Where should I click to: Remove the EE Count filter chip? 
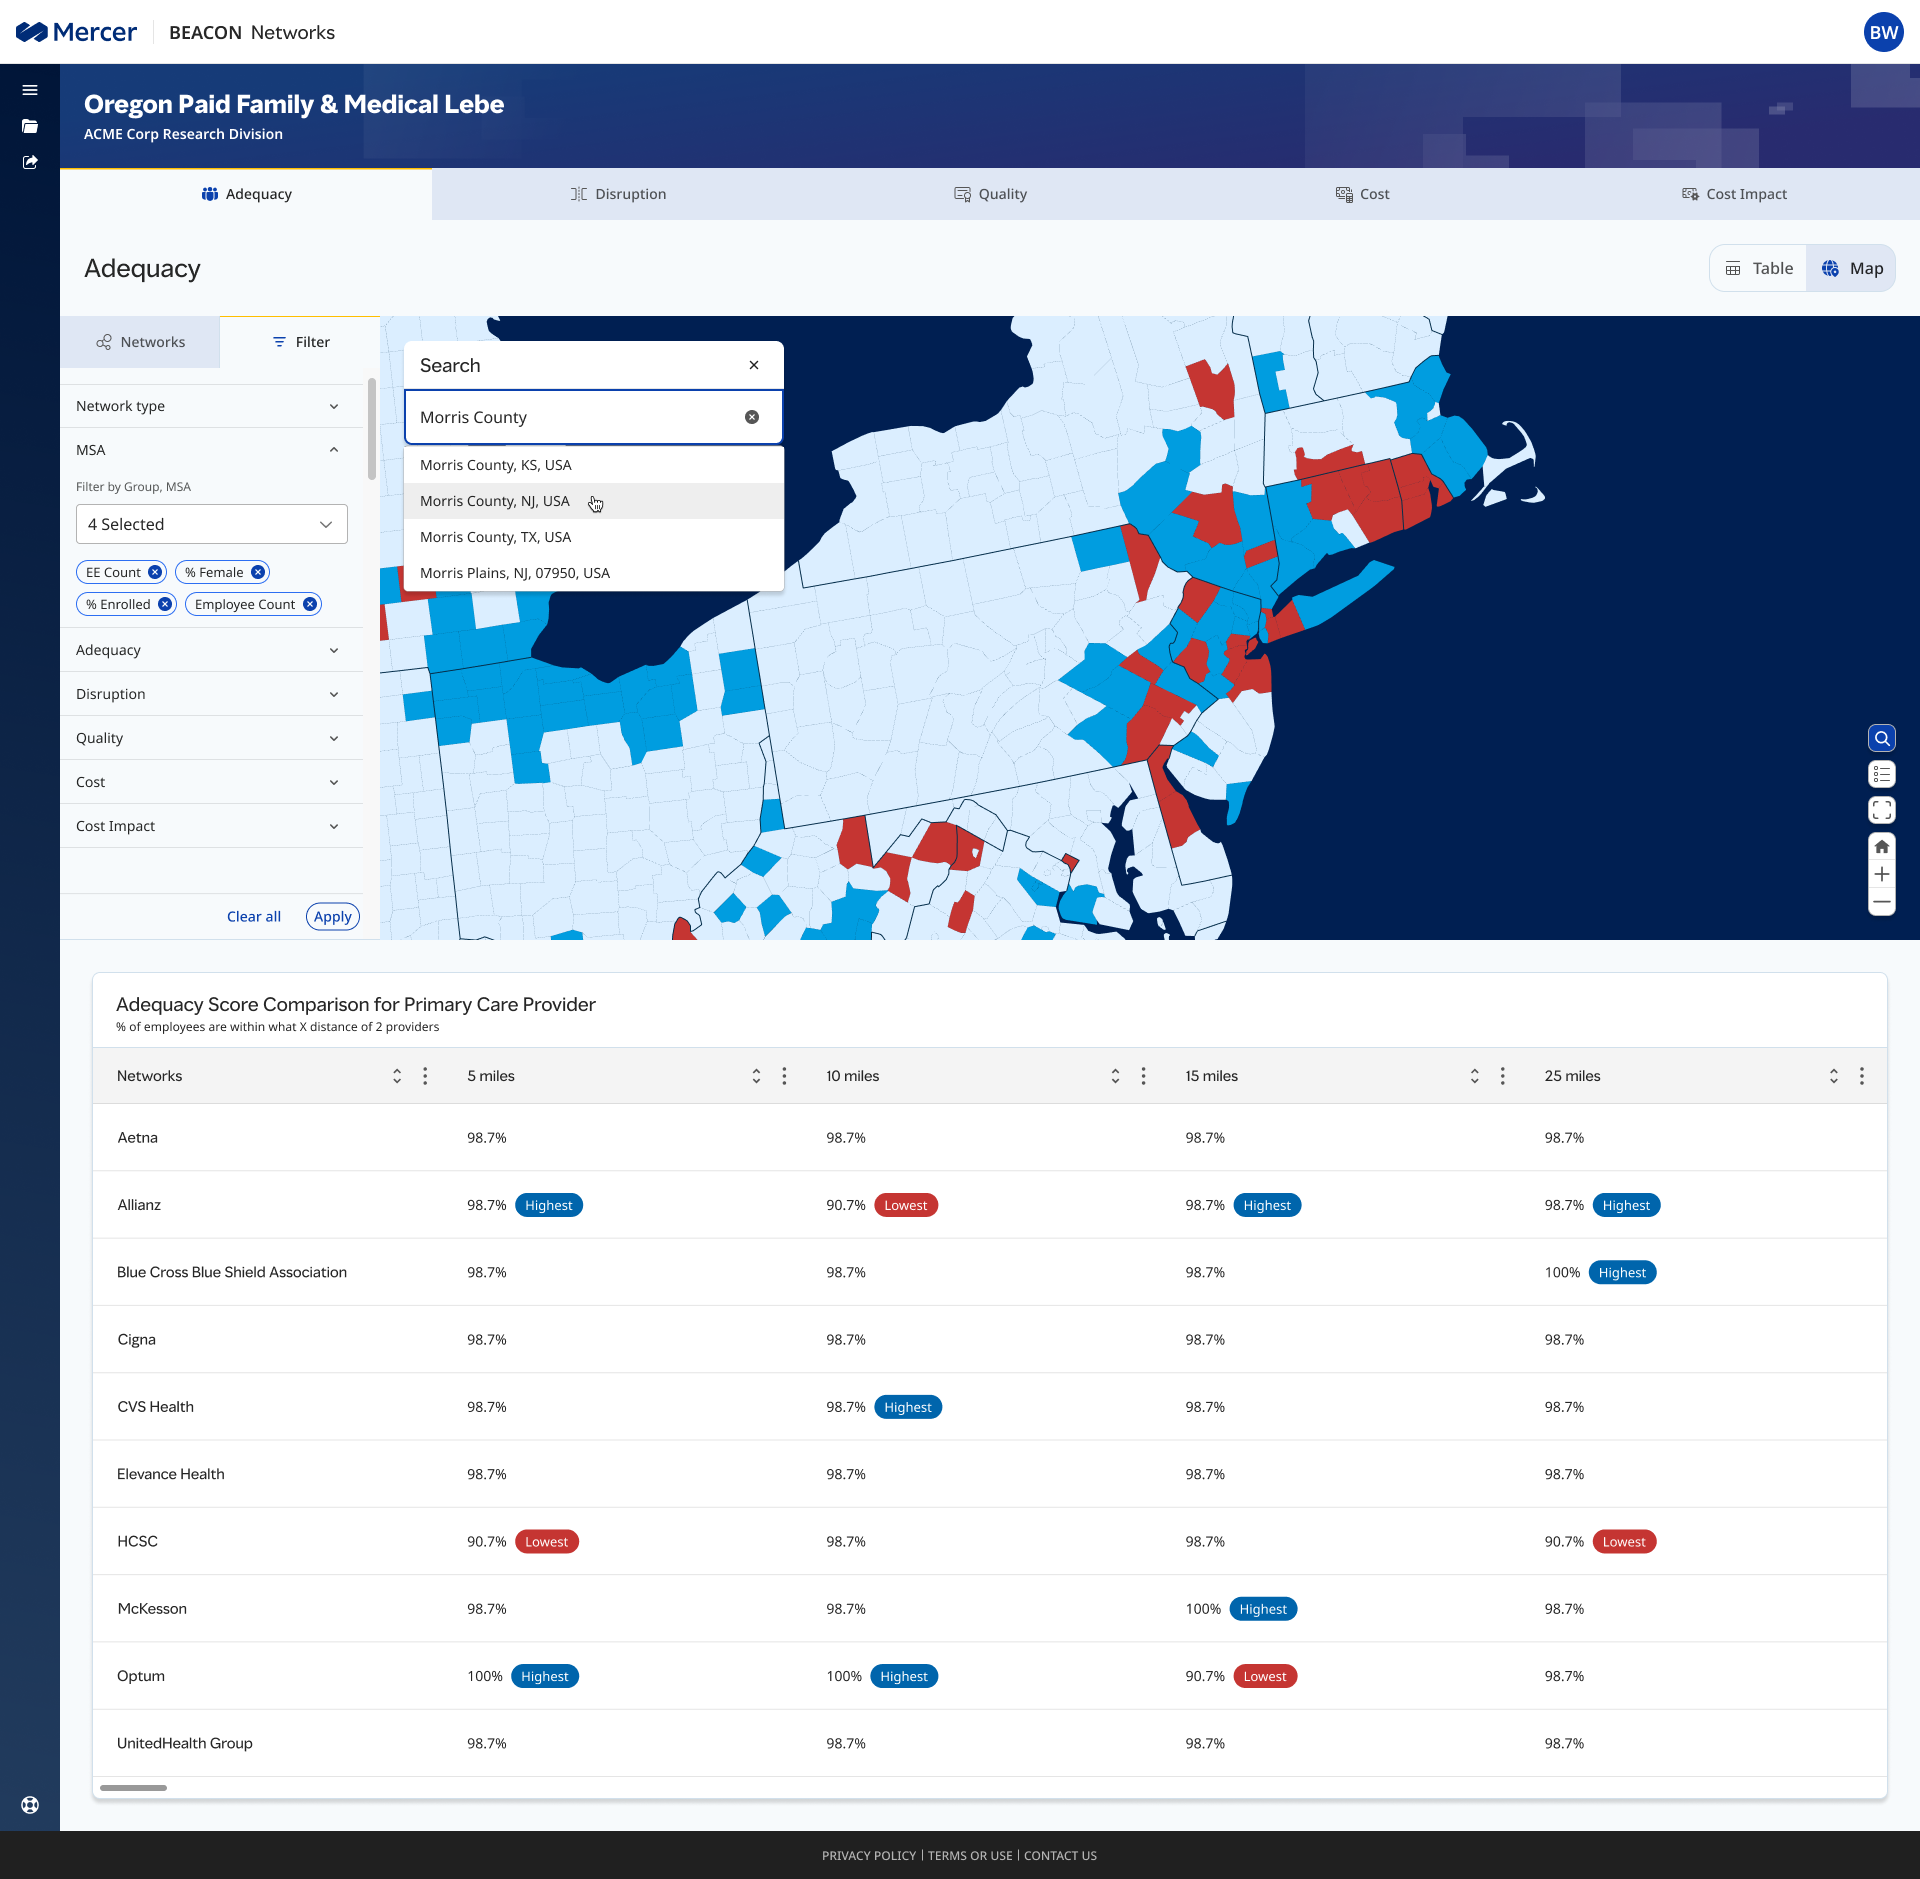tap(155, 572)
